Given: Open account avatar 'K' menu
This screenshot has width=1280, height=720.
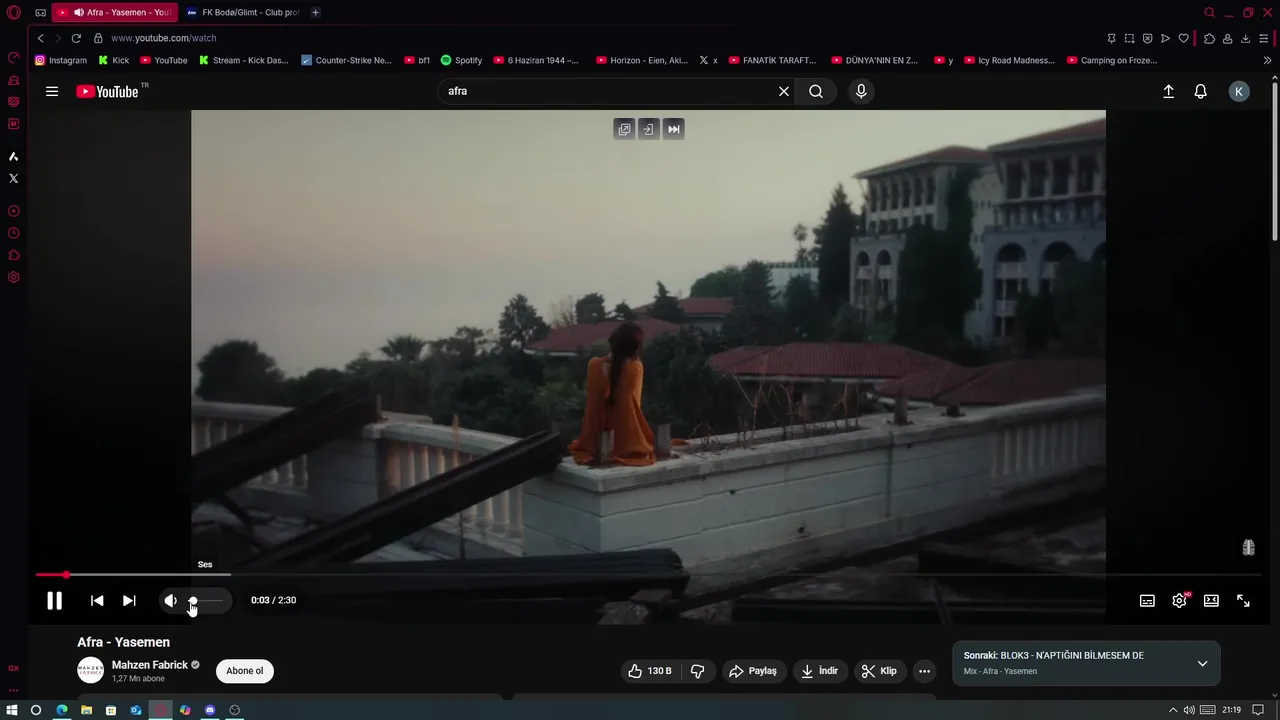Looking at the screenshot, I should pos(1239,91).
